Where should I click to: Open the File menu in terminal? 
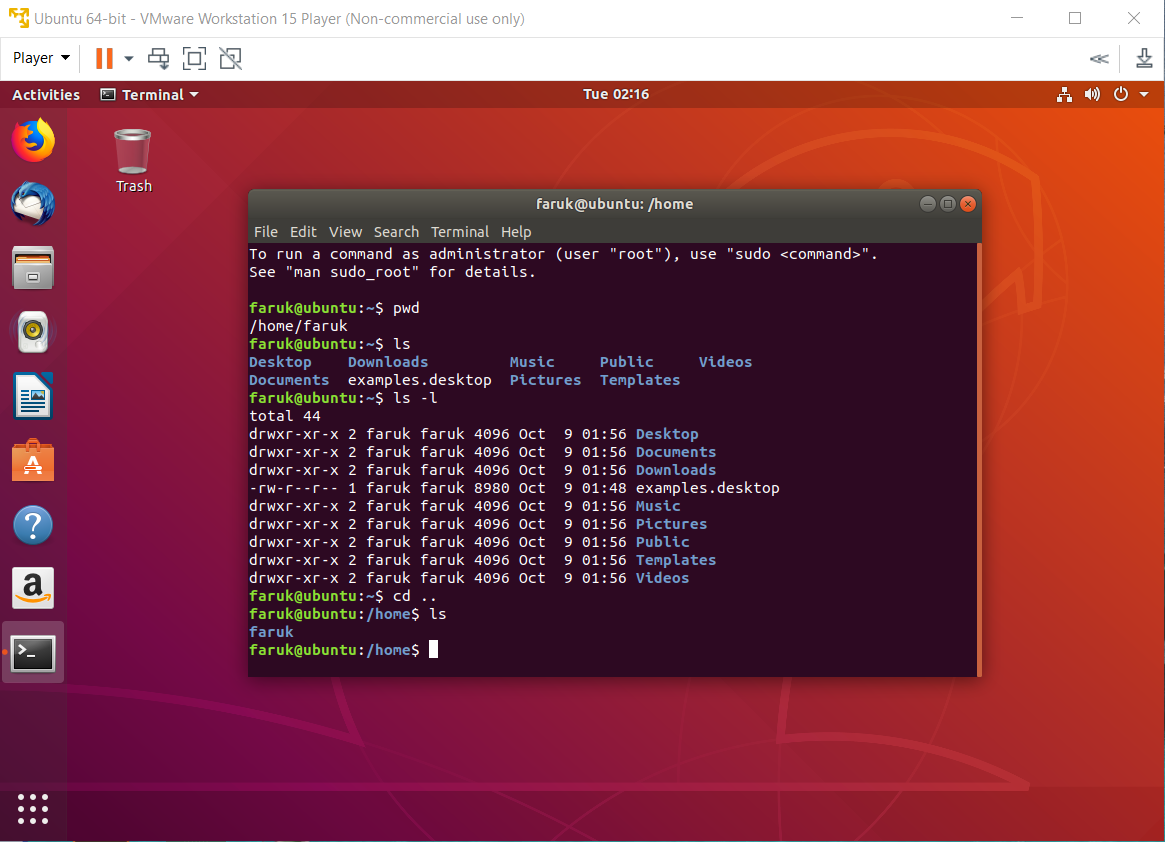265,232
